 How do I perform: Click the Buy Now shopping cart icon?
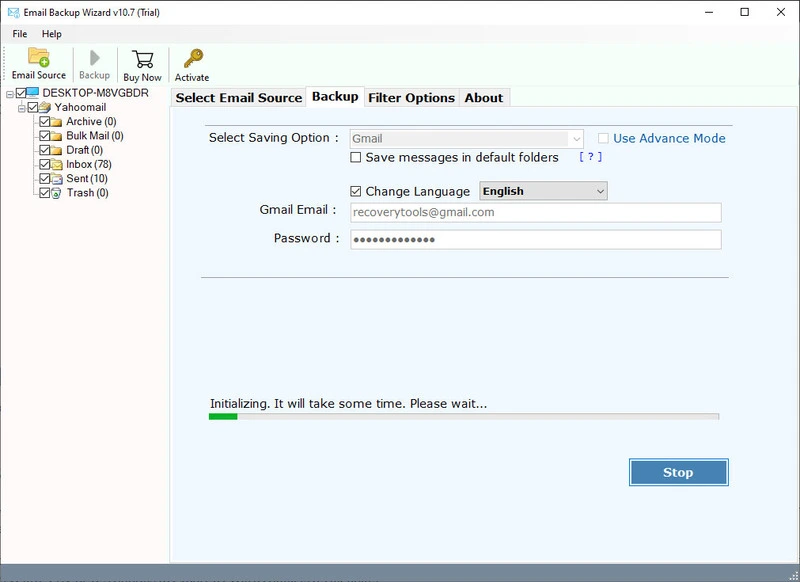142,59
